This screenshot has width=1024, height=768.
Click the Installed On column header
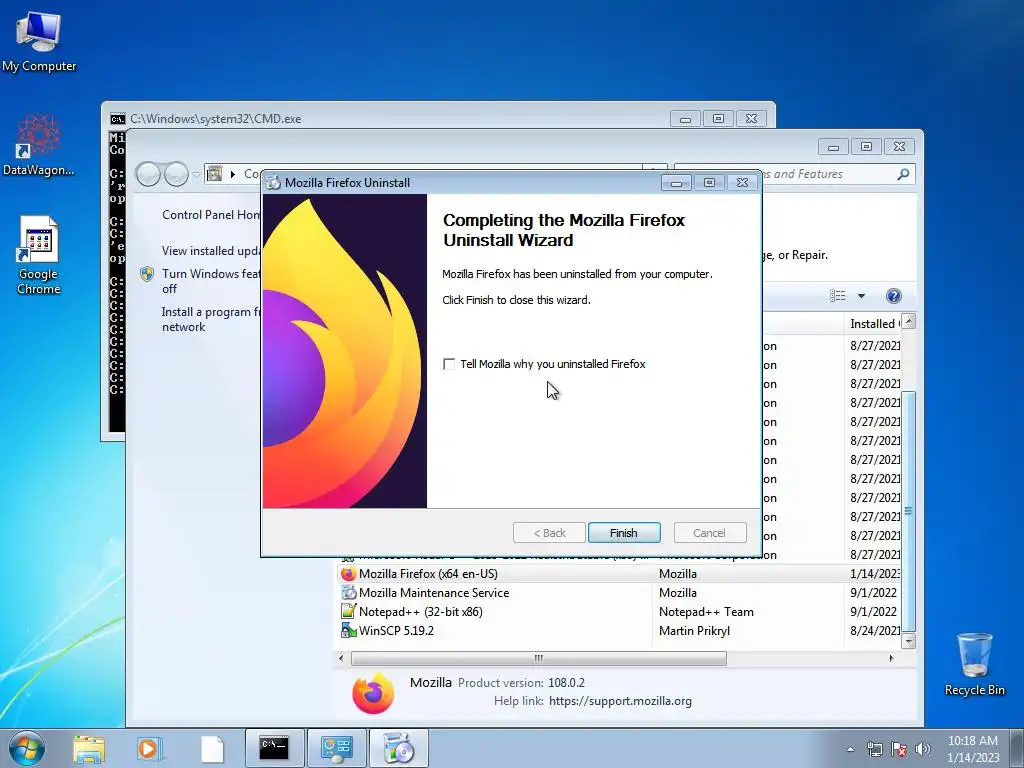click(874, 323)
